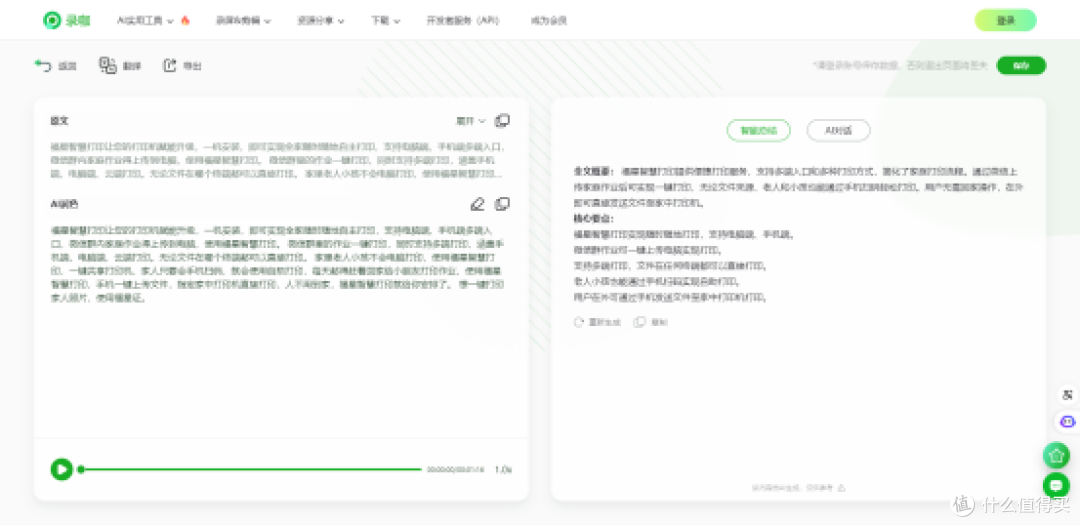Copy the 原文 original text
The image size is (1080, 527).
[503, 121]
